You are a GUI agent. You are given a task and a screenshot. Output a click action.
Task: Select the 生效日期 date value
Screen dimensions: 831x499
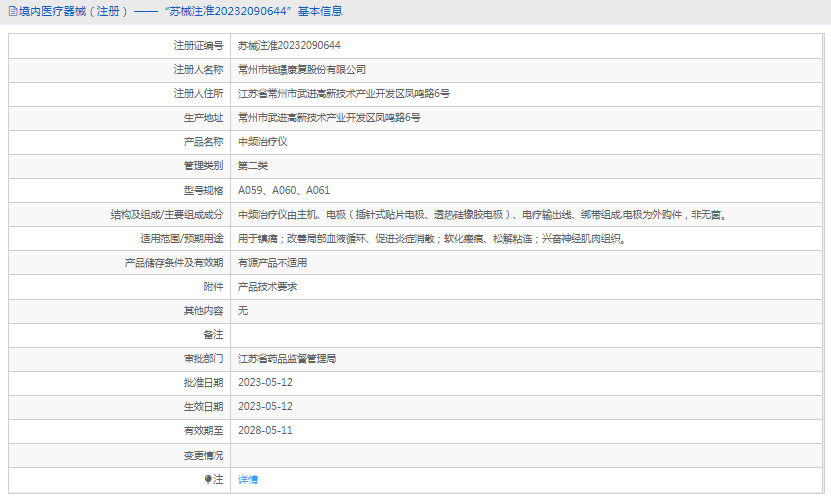pyautogui.click(x=265, y=406)
